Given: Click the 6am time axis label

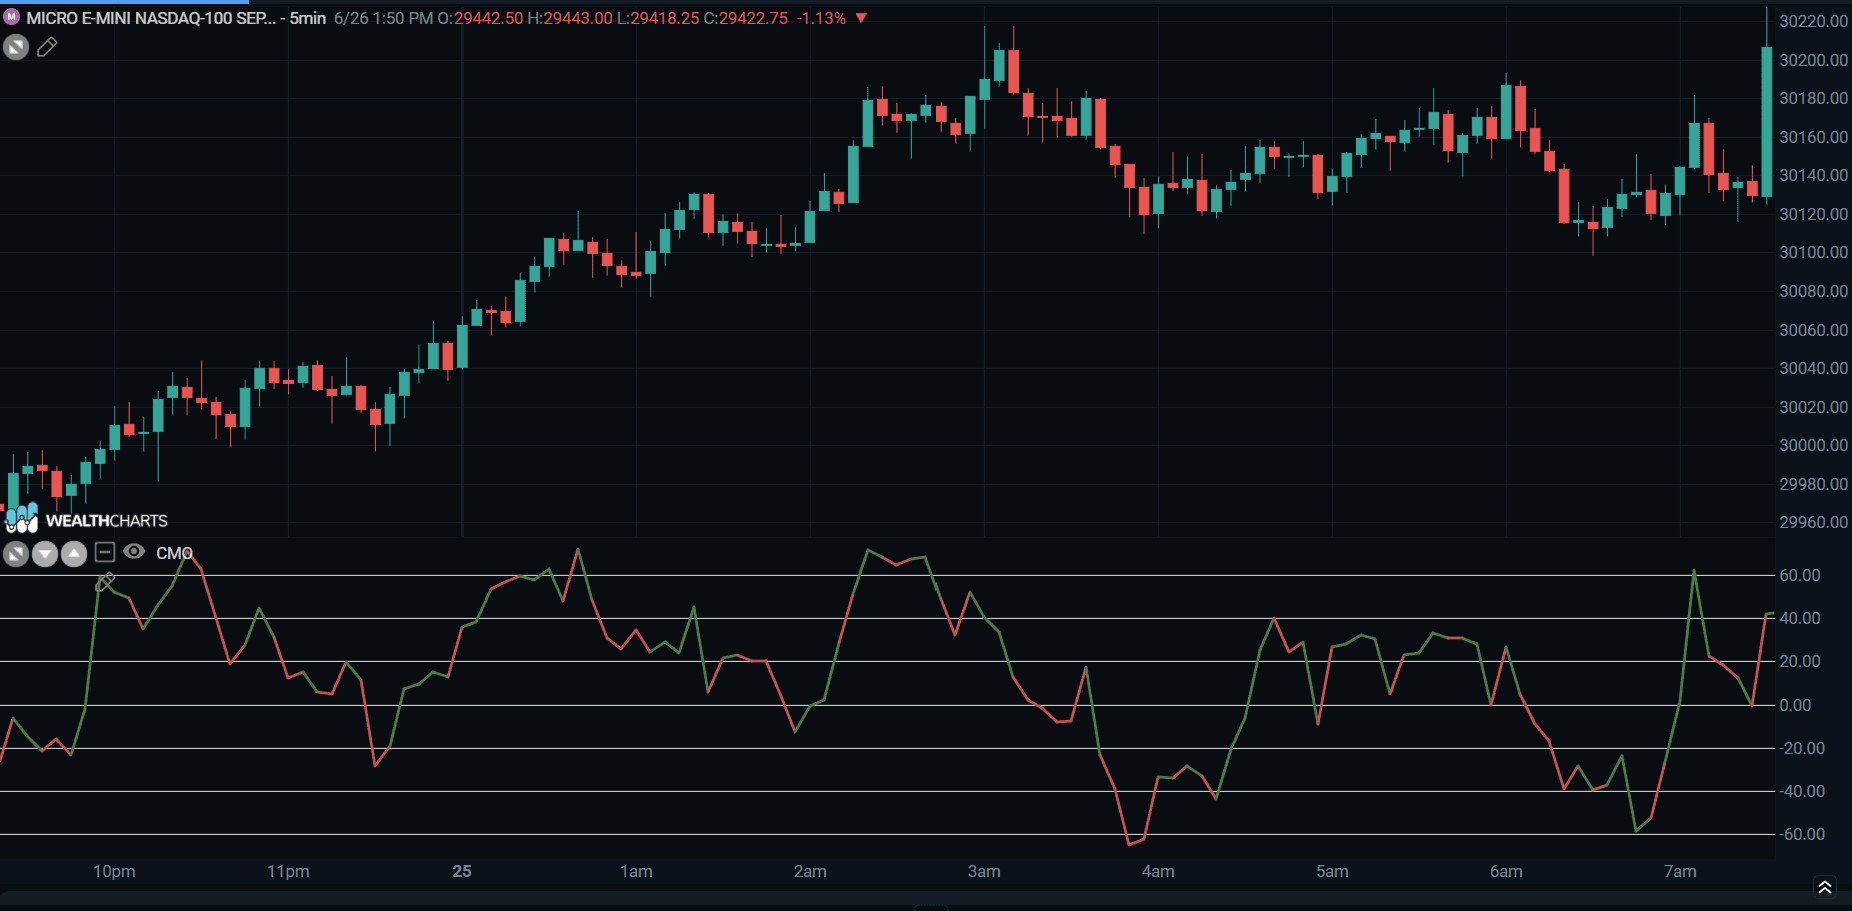Looking at the screenshot, I should (x=1506, y=871).
